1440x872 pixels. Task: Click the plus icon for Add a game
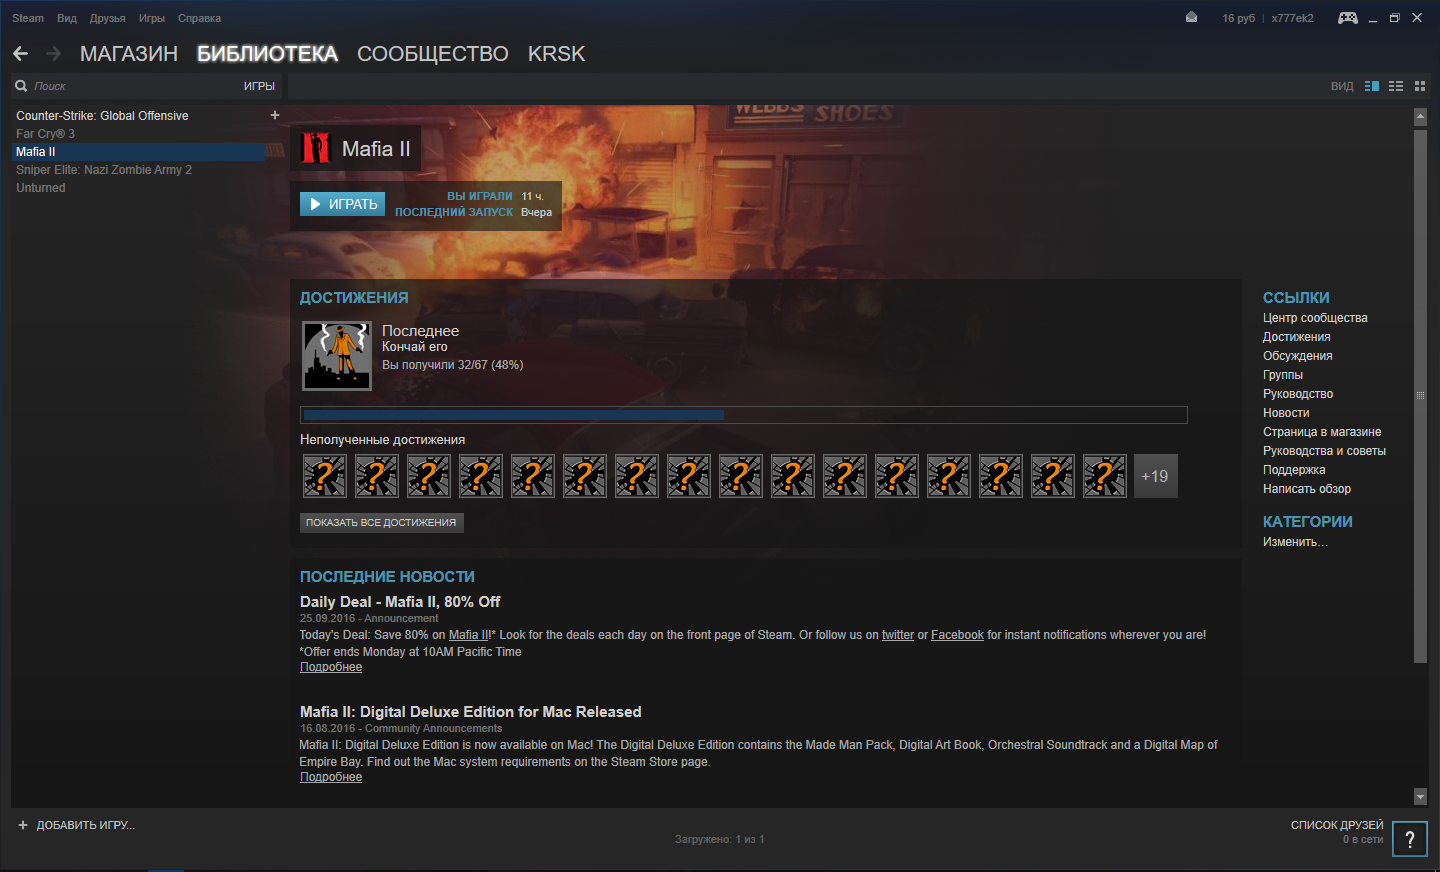(23, 825)
